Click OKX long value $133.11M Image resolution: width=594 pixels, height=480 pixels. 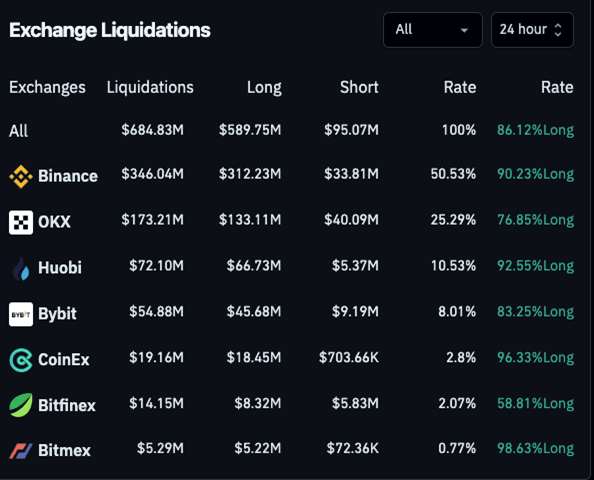point(250,220)
